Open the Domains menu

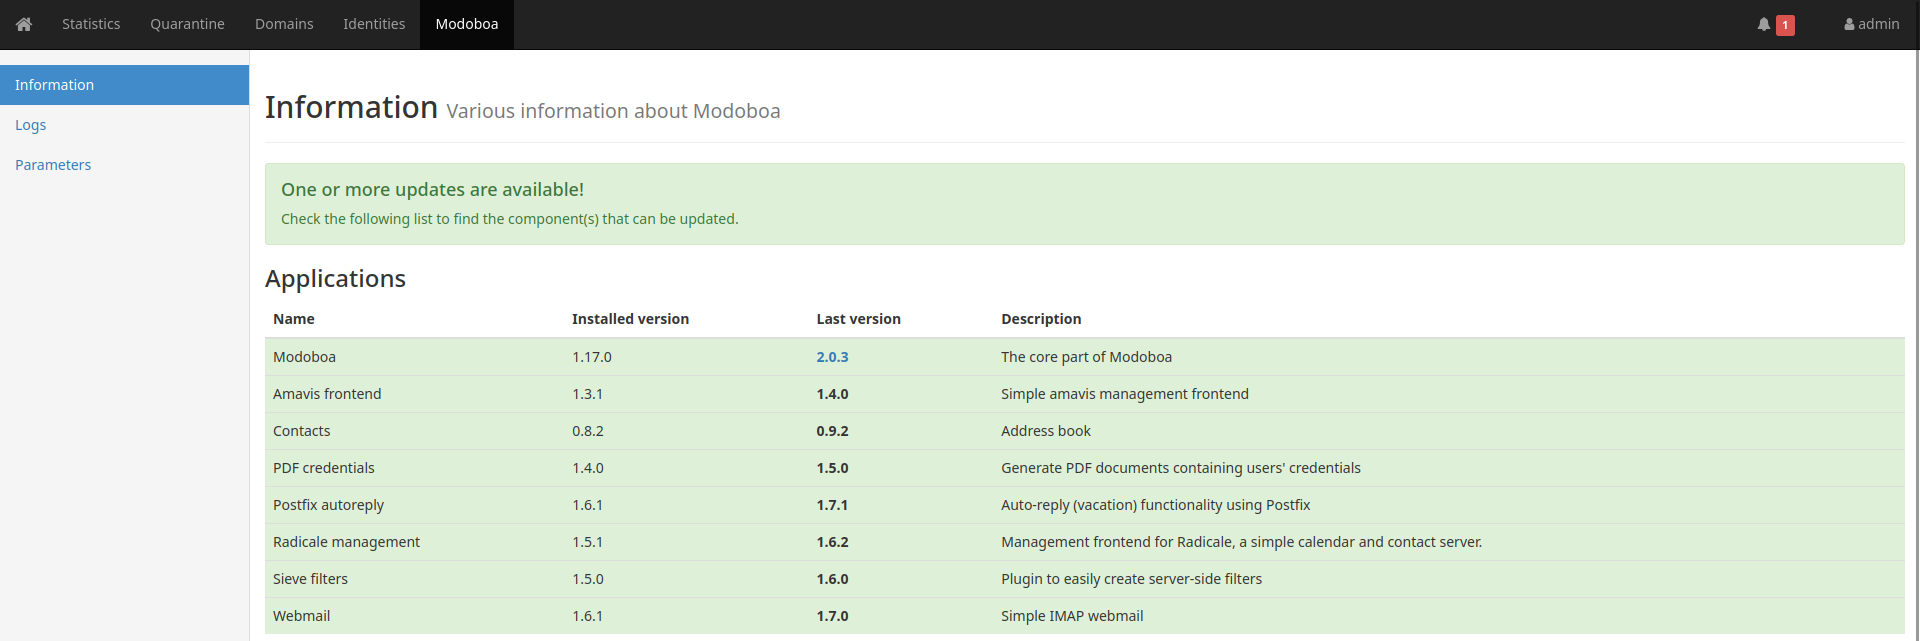click(284, 24)
